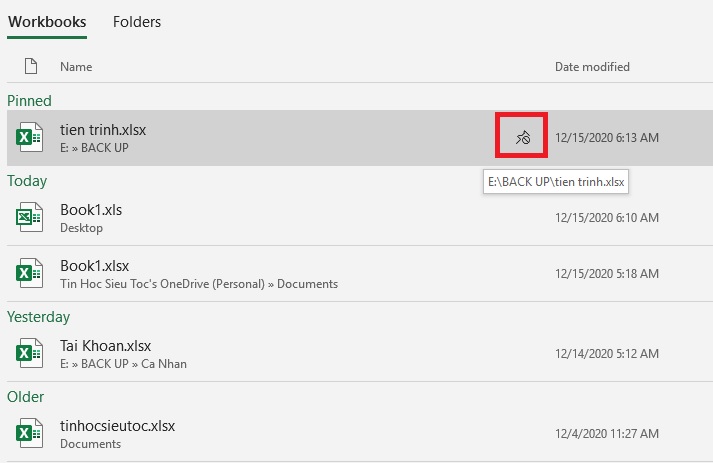The height and width of the screenshot is (463, 713).
Task: Open the Tai Khoan.xlsx workbook
Action: coord(360,354)
